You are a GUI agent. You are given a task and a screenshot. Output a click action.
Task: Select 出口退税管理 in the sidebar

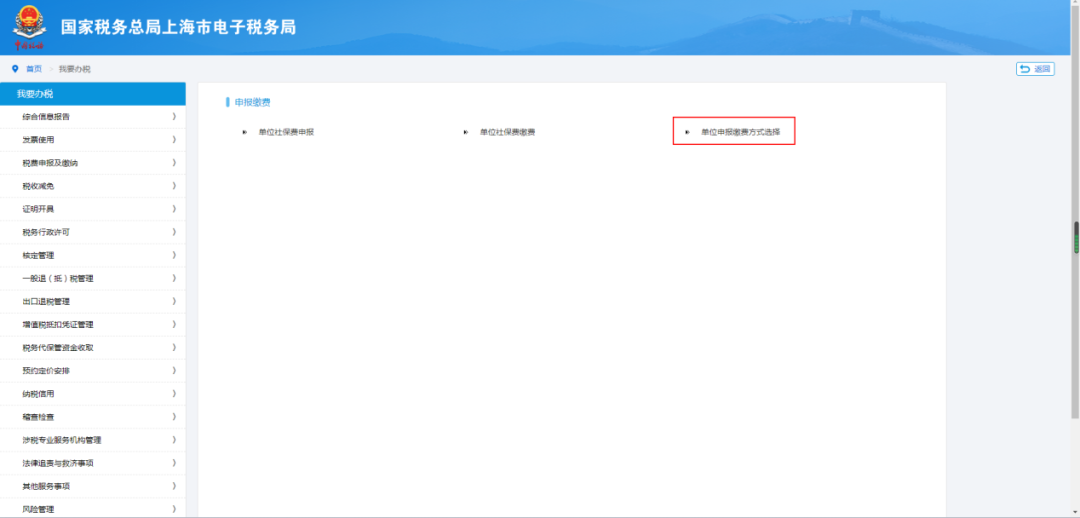(x=46, y=301)
